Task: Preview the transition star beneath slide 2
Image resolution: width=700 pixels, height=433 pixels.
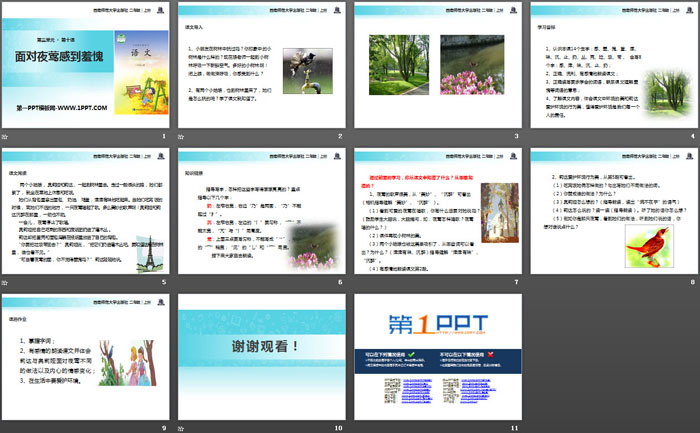Action: click(x=182, y=136)
